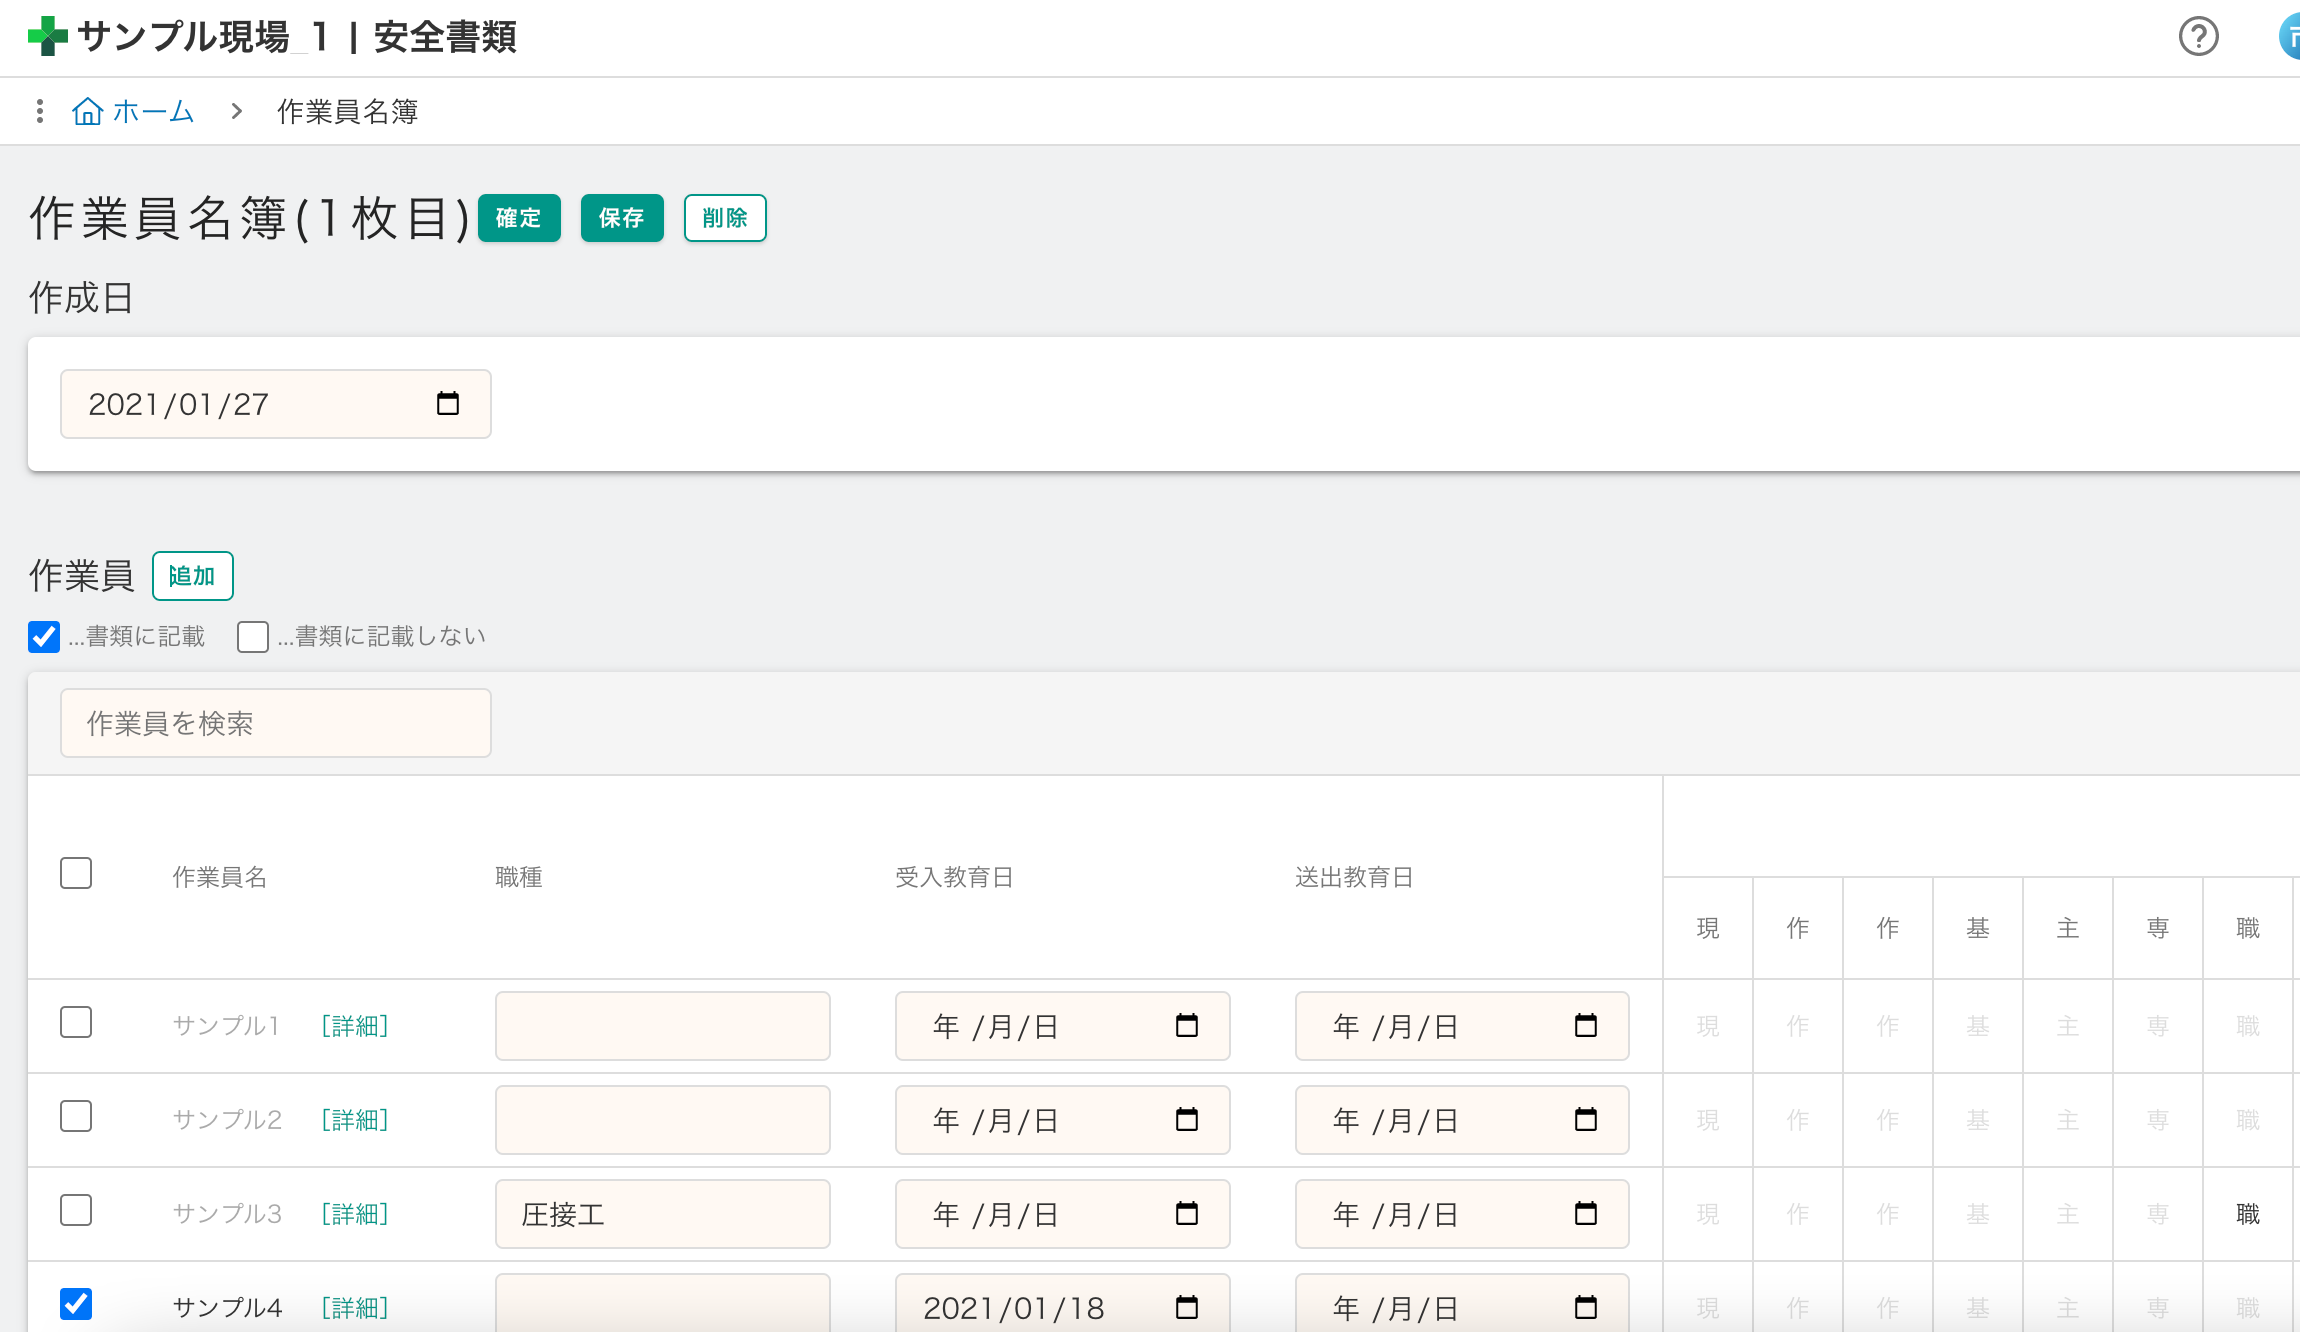
Task: Uncheck the サンプル4 row checkbox
Action: tap(76, 1304)
